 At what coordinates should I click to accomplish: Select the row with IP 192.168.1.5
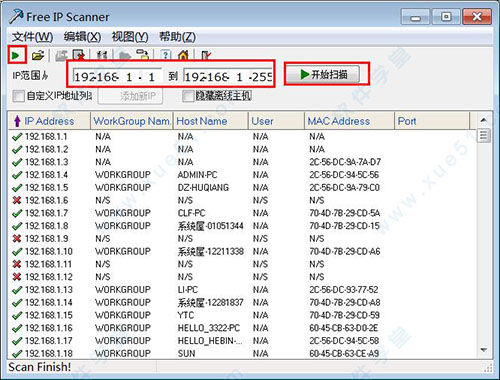click(243, 188)
